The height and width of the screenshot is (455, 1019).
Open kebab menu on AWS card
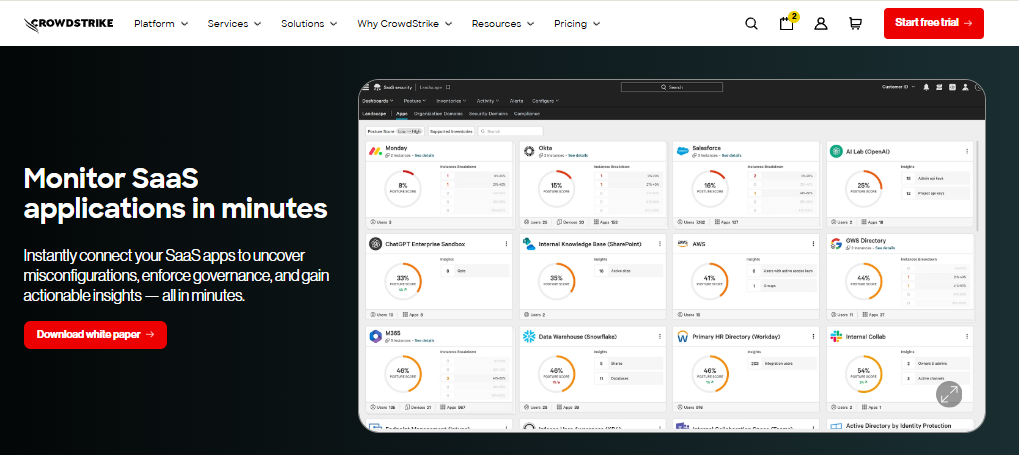tap(813, 244)
